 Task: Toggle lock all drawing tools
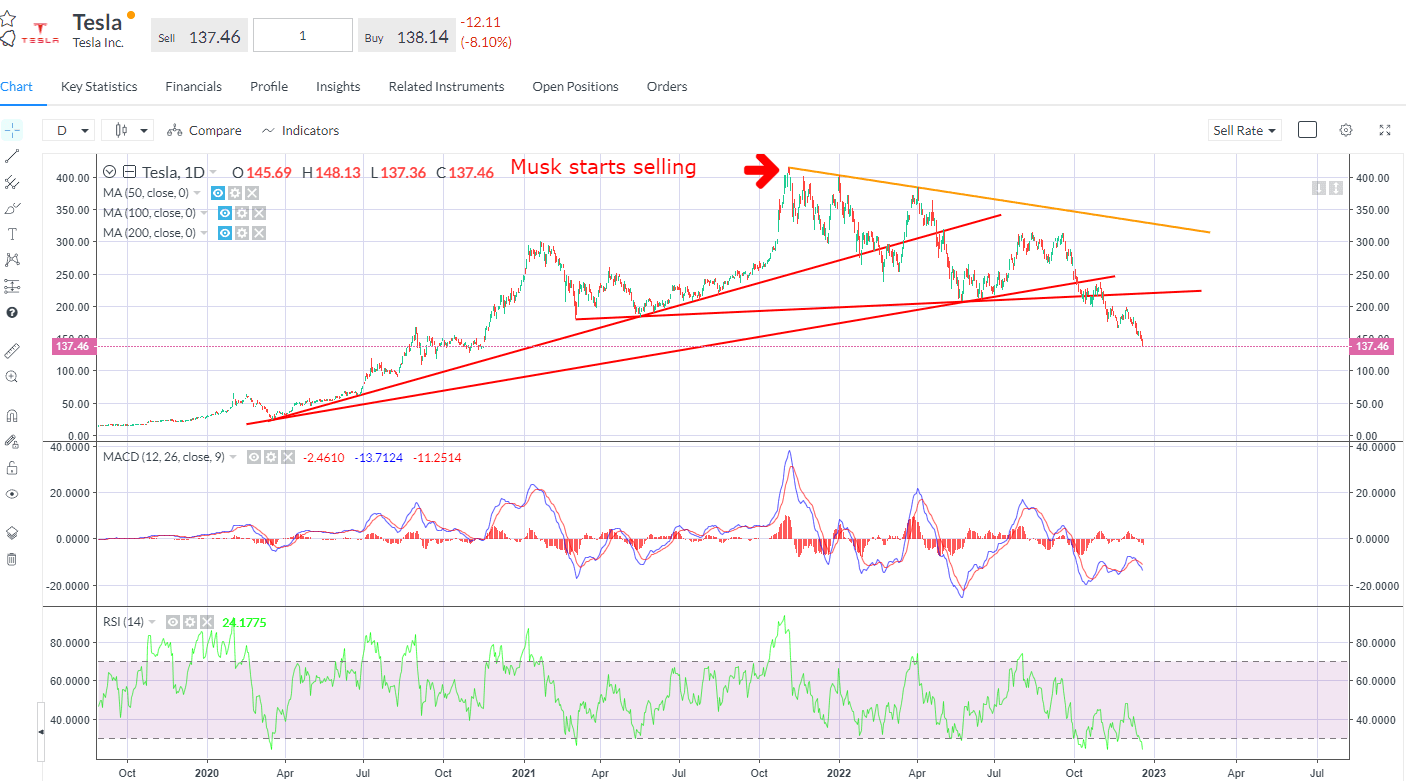[12, 467]
